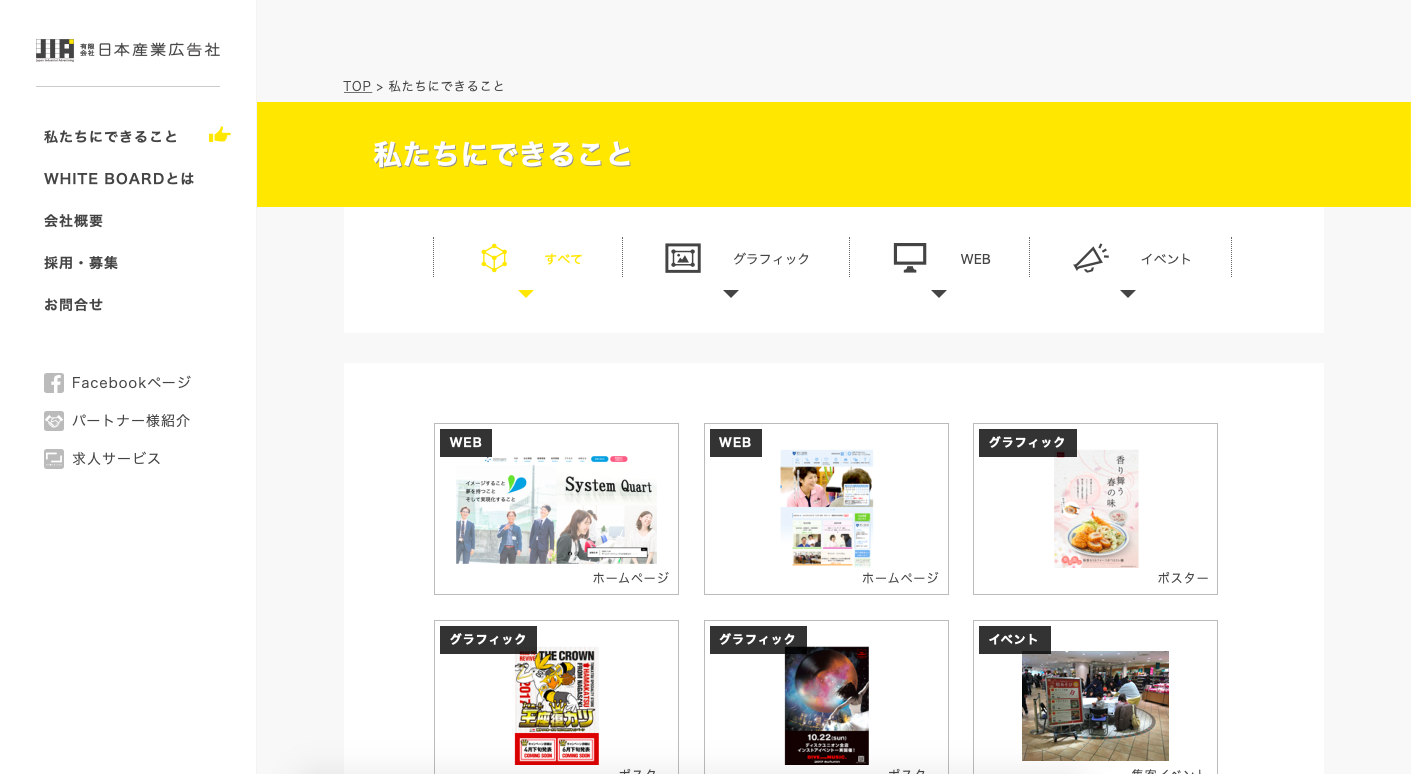The height and width of the screenshot is (774, 1411).
Task: Open 私たちにできること in side menu
Action: (111, 136)
